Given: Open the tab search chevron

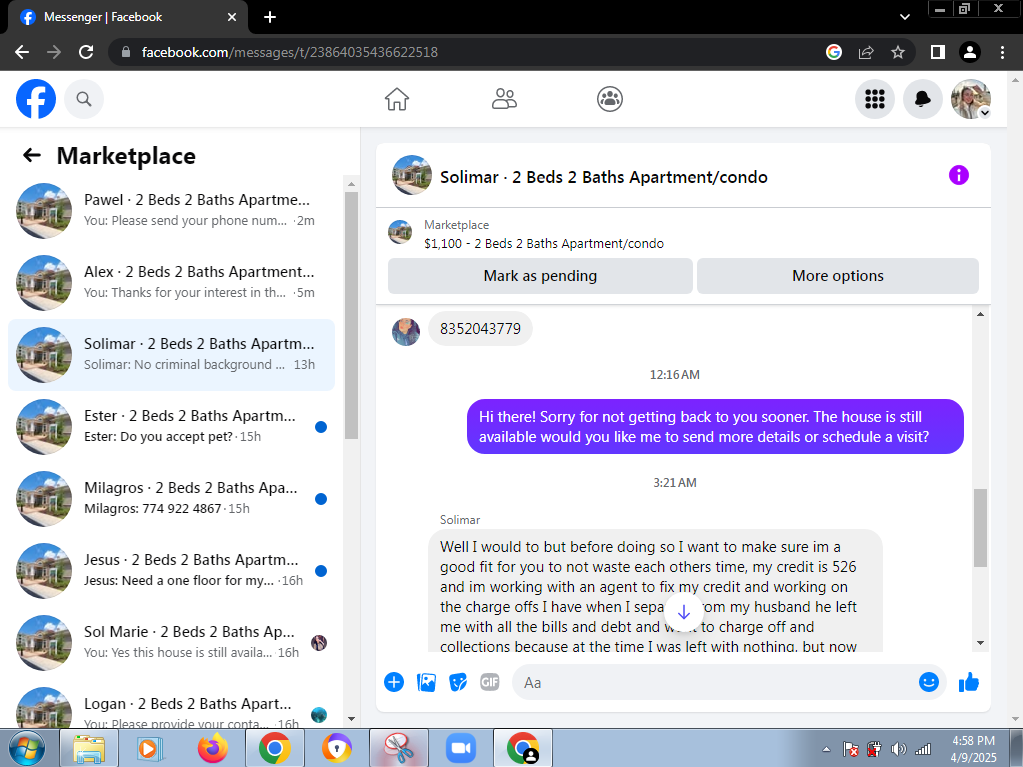Looking at the screenshot, I should click(x=904, y=17).
